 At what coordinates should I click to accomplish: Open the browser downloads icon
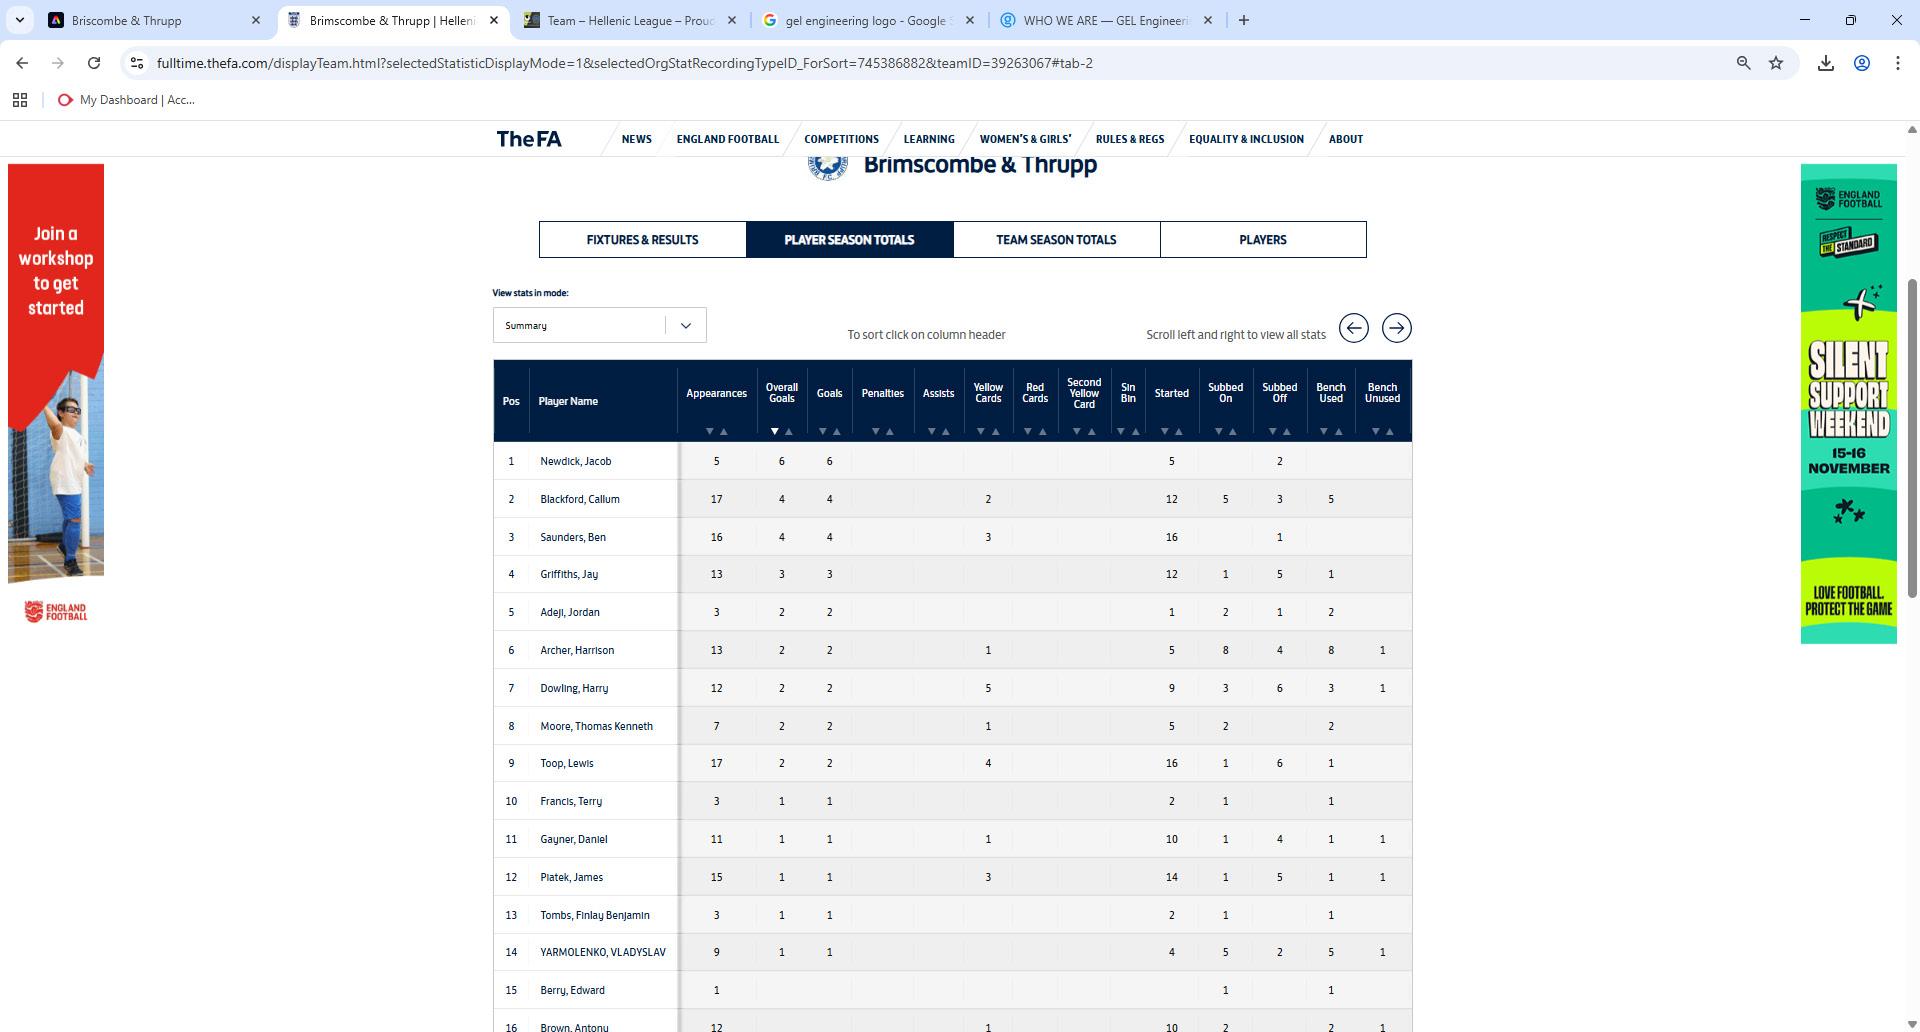1826,63
